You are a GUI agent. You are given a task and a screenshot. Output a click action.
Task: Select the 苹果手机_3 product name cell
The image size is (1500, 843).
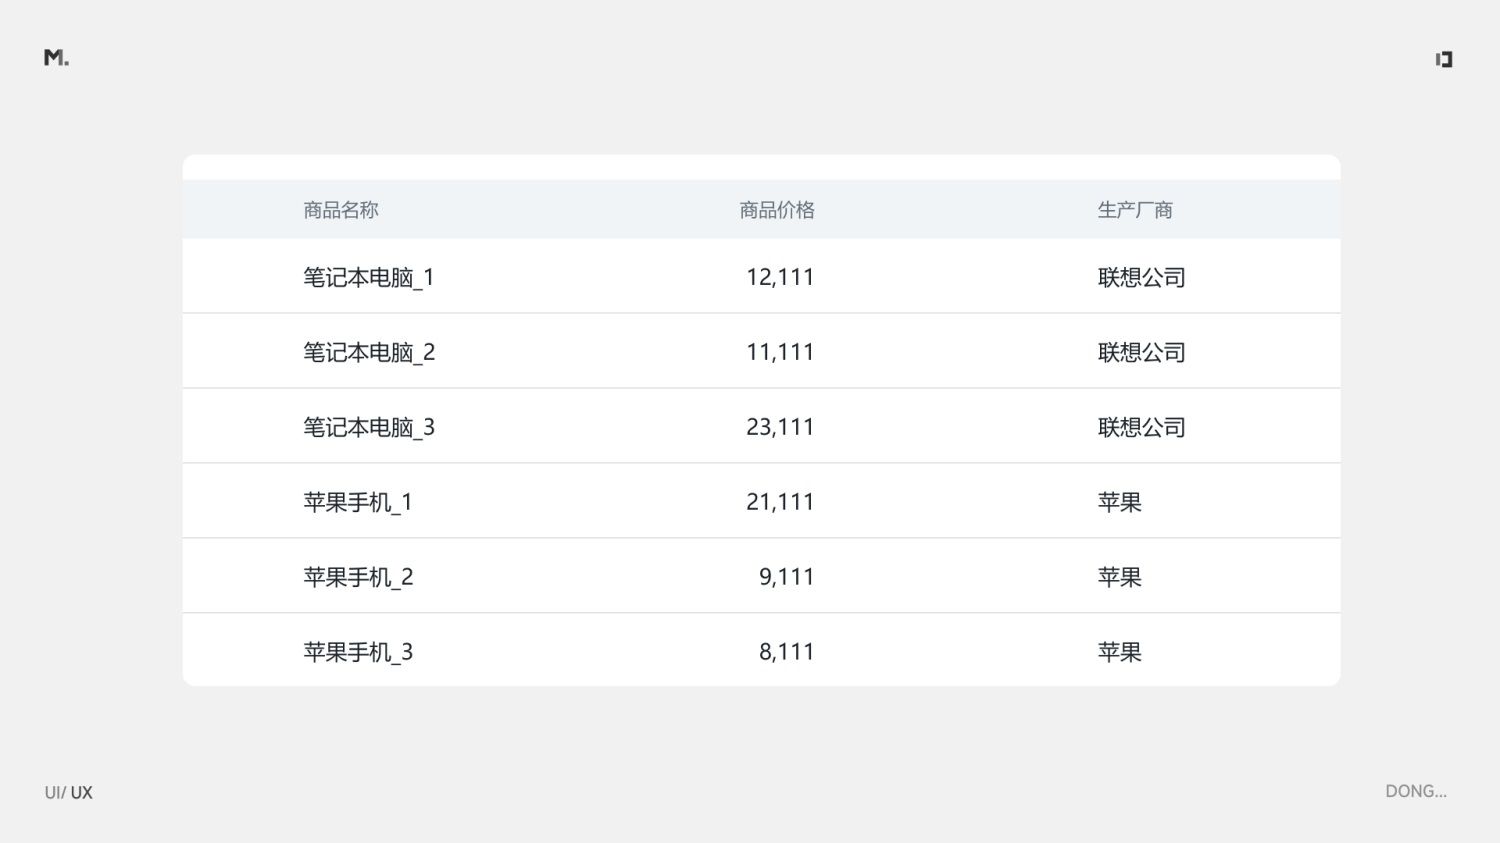coord(358,652)
